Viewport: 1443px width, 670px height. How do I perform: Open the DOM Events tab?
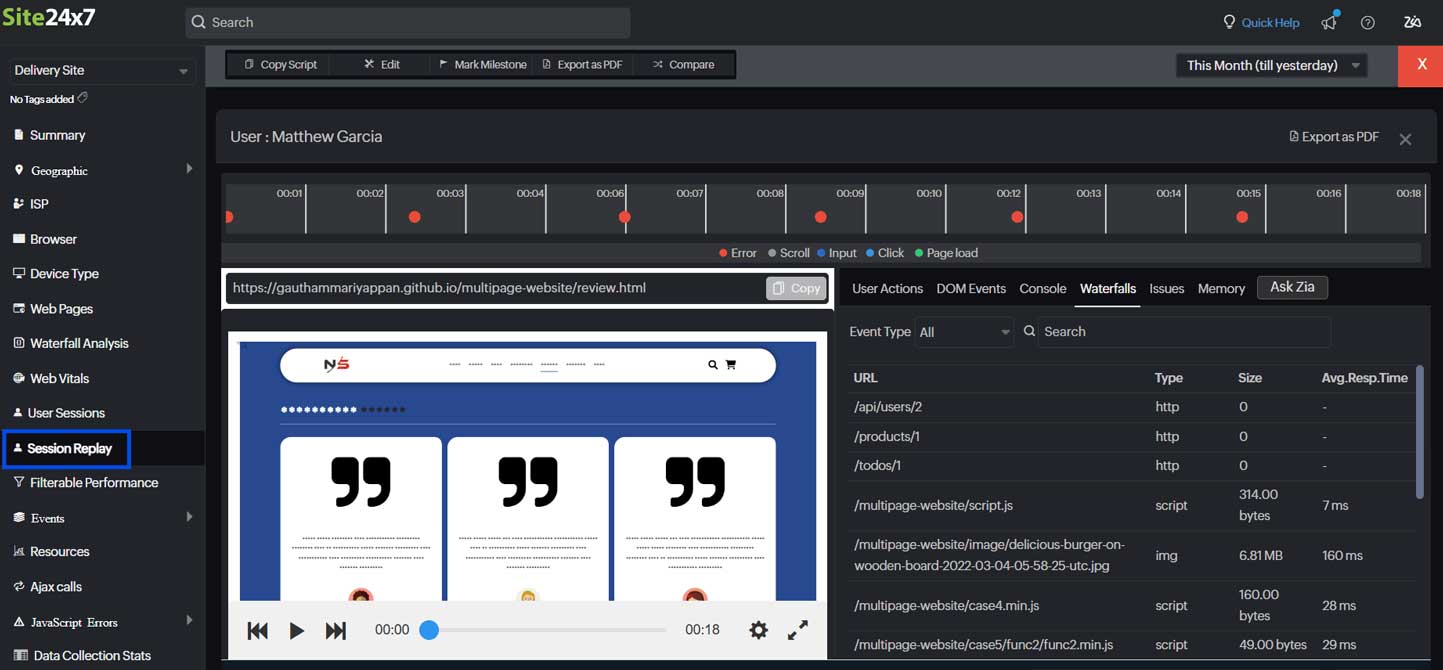pos(970,288)
